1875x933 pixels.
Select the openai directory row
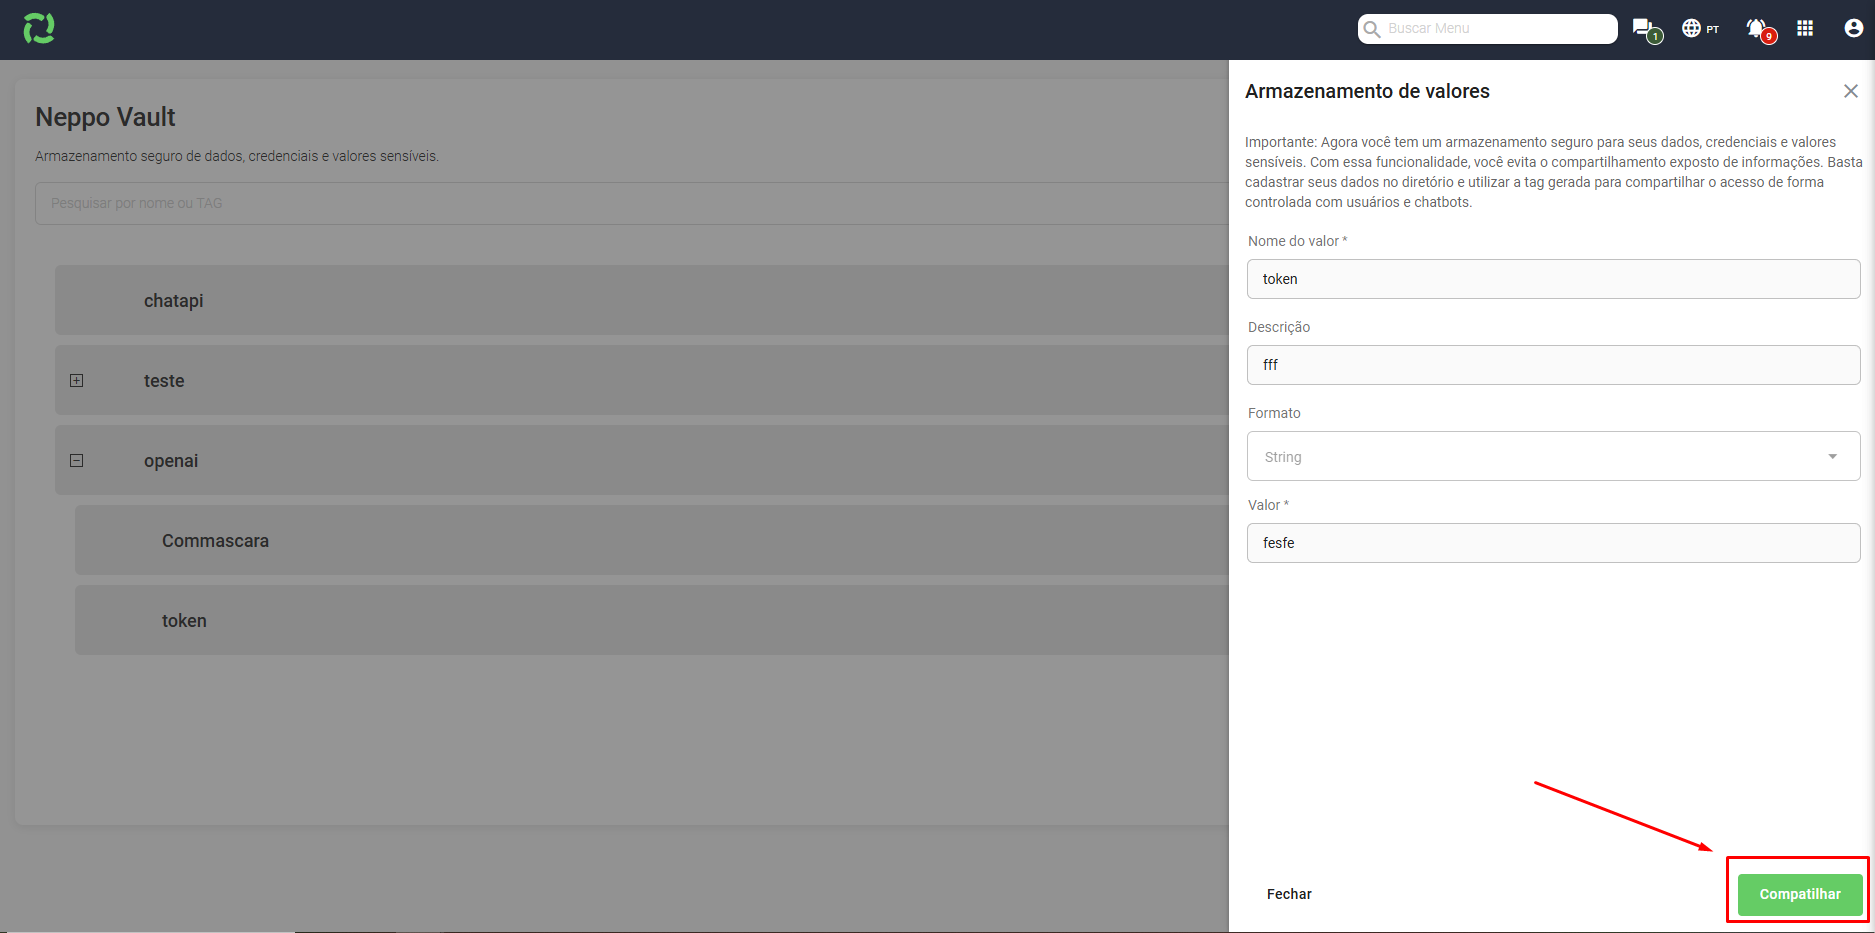641,460
